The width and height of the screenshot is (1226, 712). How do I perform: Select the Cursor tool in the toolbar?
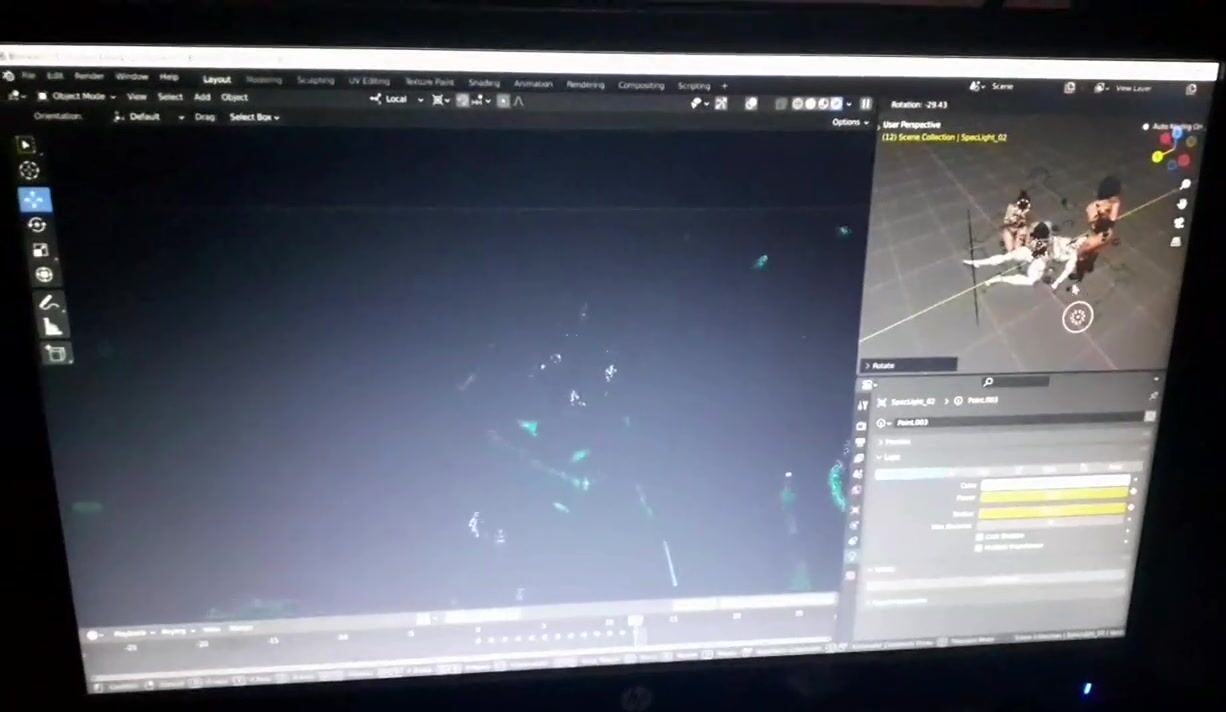[x=30, y=171]
